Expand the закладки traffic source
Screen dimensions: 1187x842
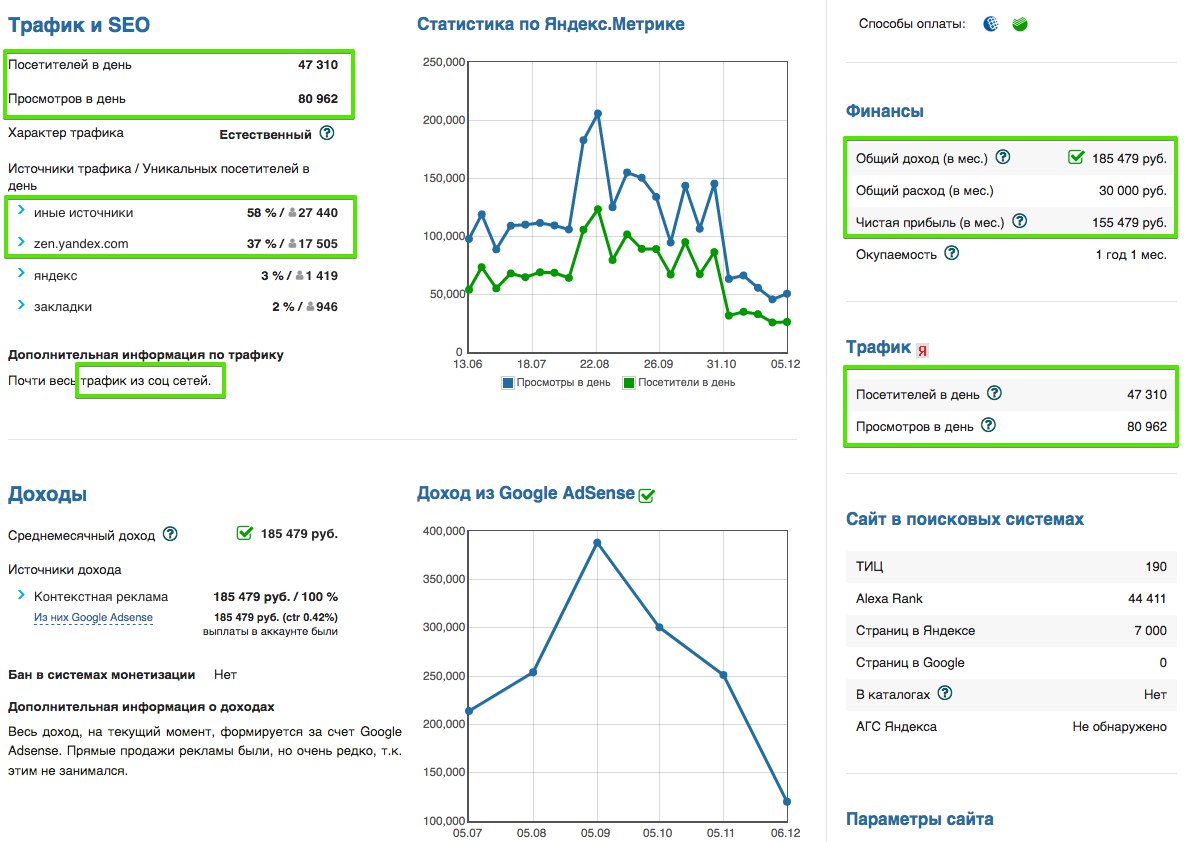[21, 304]
